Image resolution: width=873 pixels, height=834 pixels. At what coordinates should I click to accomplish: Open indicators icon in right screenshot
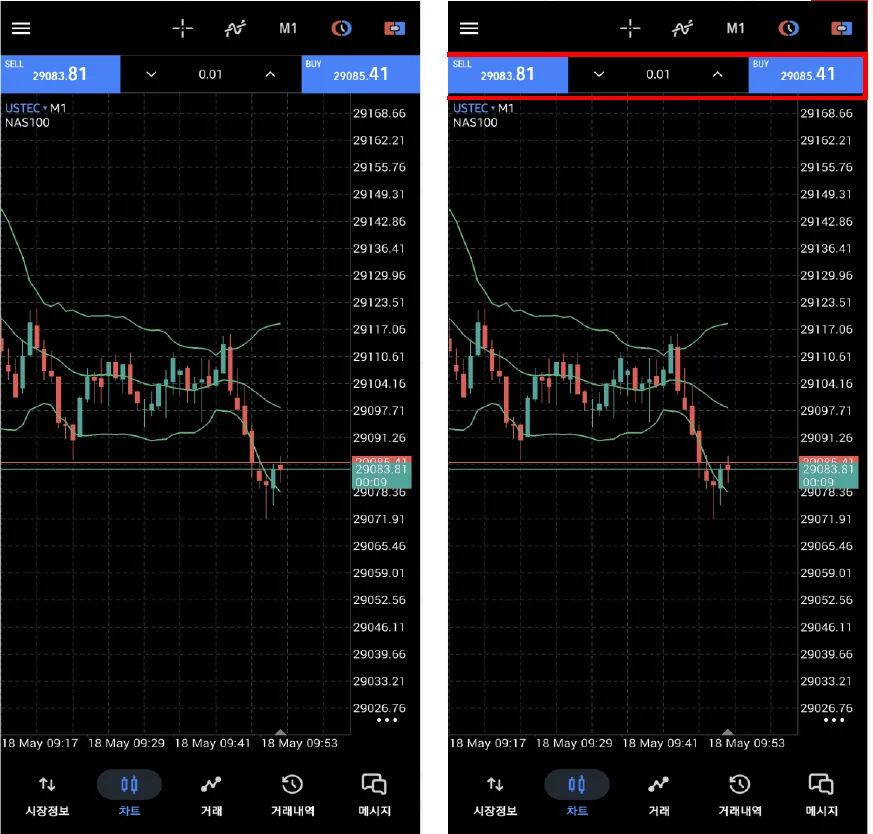point(683,28)
